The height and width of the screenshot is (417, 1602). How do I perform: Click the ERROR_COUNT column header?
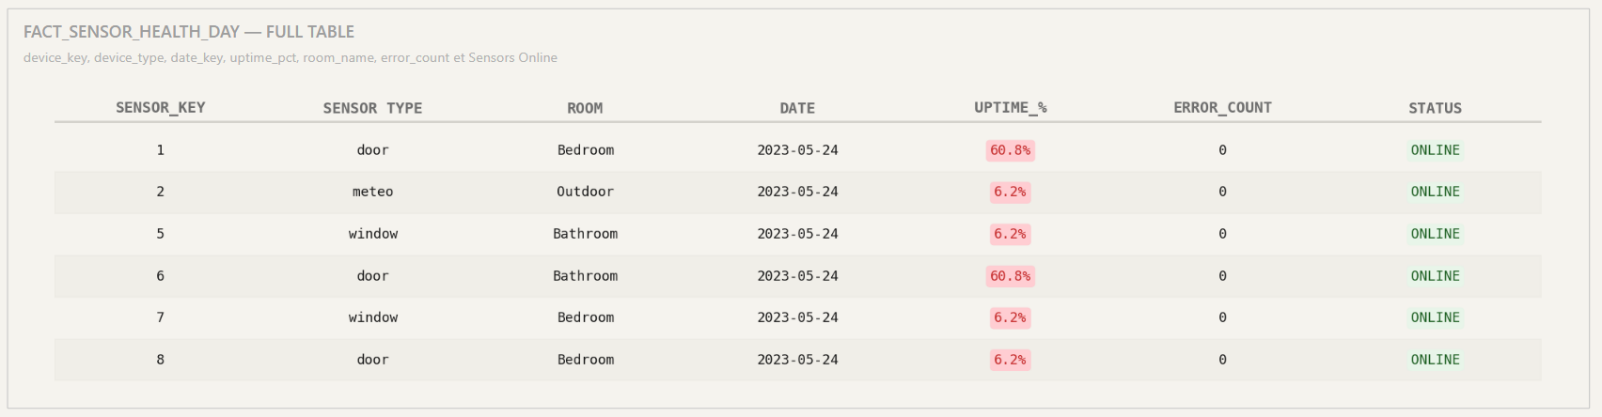[x=1222, y=108]
